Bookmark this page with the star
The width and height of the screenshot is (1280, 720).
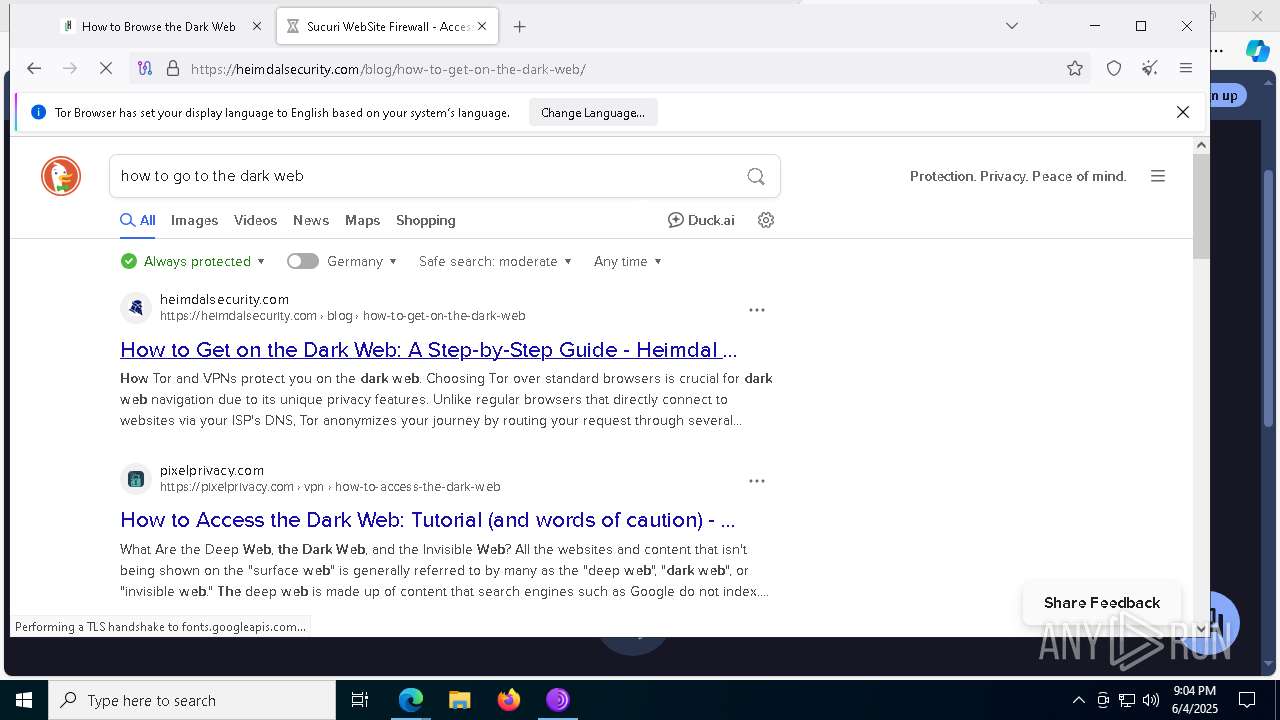coord(1075,68)
